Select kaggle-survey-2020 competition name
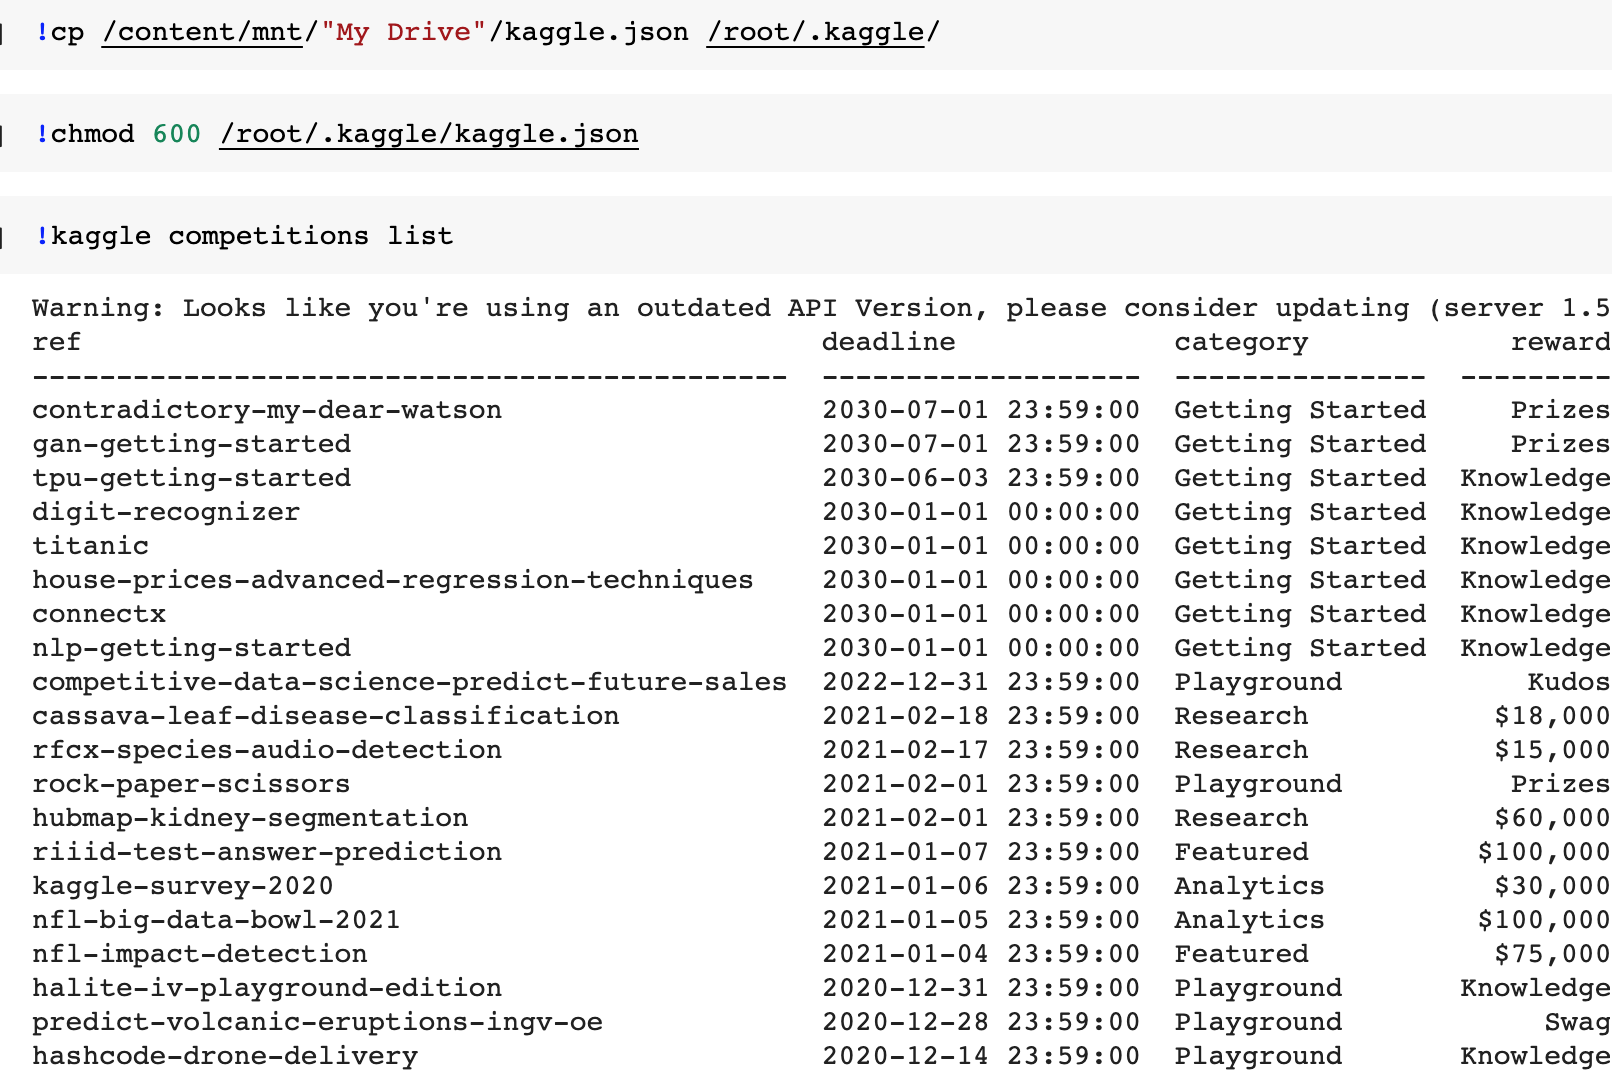1616x1084 pixels. coord(183,886)
